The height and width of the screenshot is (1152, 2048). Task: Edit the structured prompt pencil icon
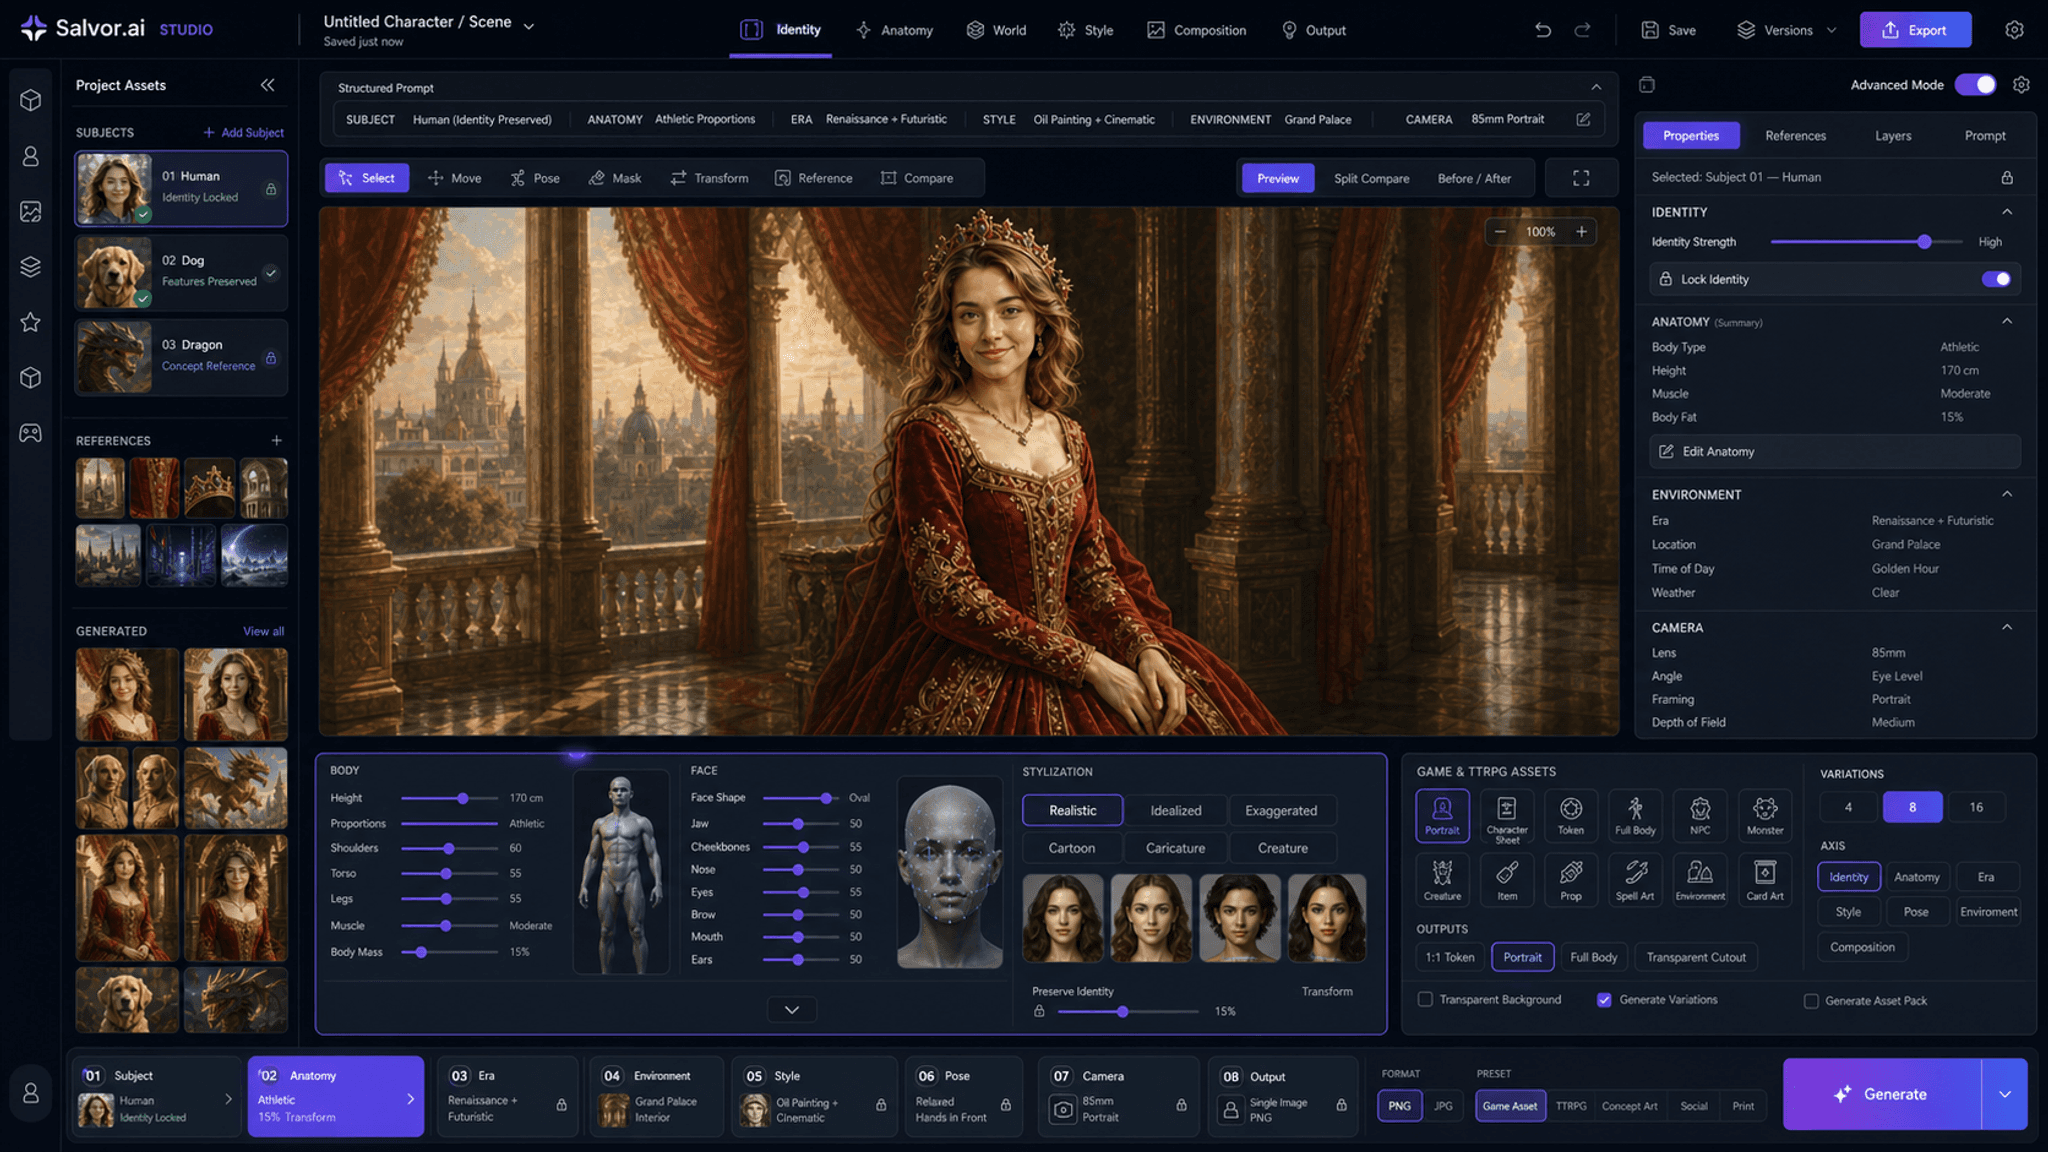point(1583,119)
